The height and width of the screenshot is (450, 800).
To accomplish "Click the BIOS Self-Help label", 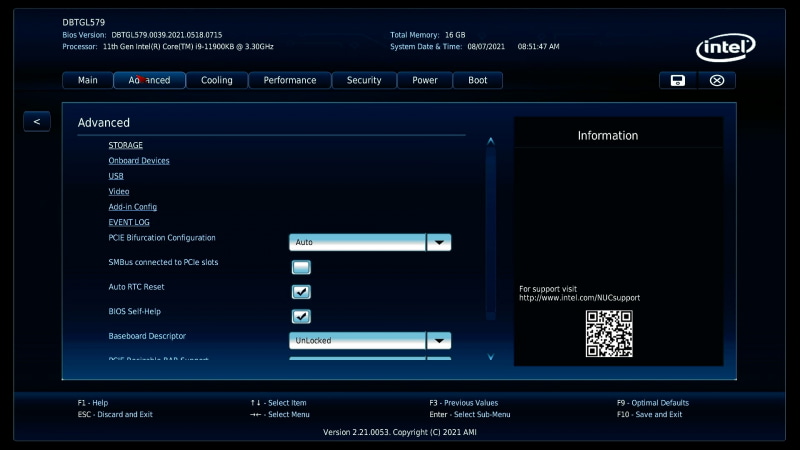I will pos(134,311).
